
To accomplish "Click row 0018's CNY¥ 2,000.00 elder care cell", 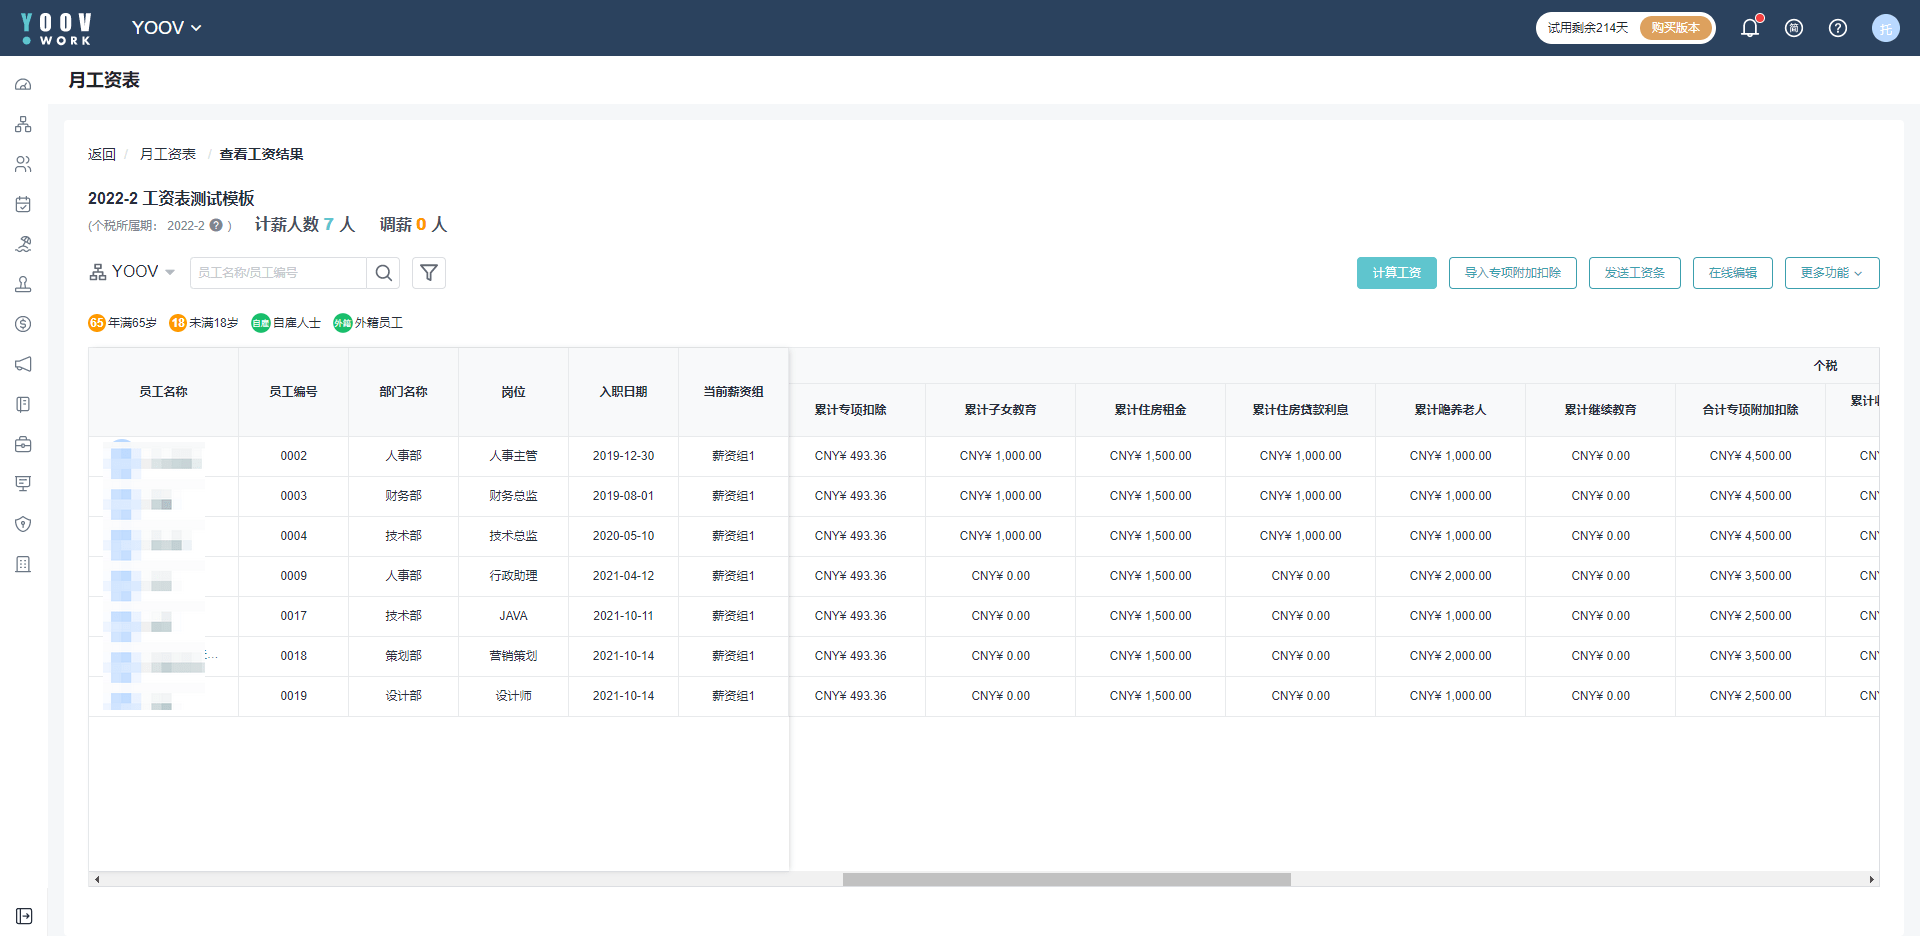I will pos(1451,656).
